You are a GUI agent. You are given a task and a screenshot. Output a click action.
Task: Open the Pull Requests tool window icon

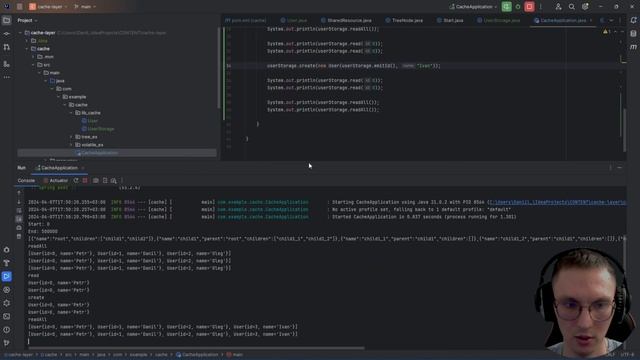coord(7,48)
